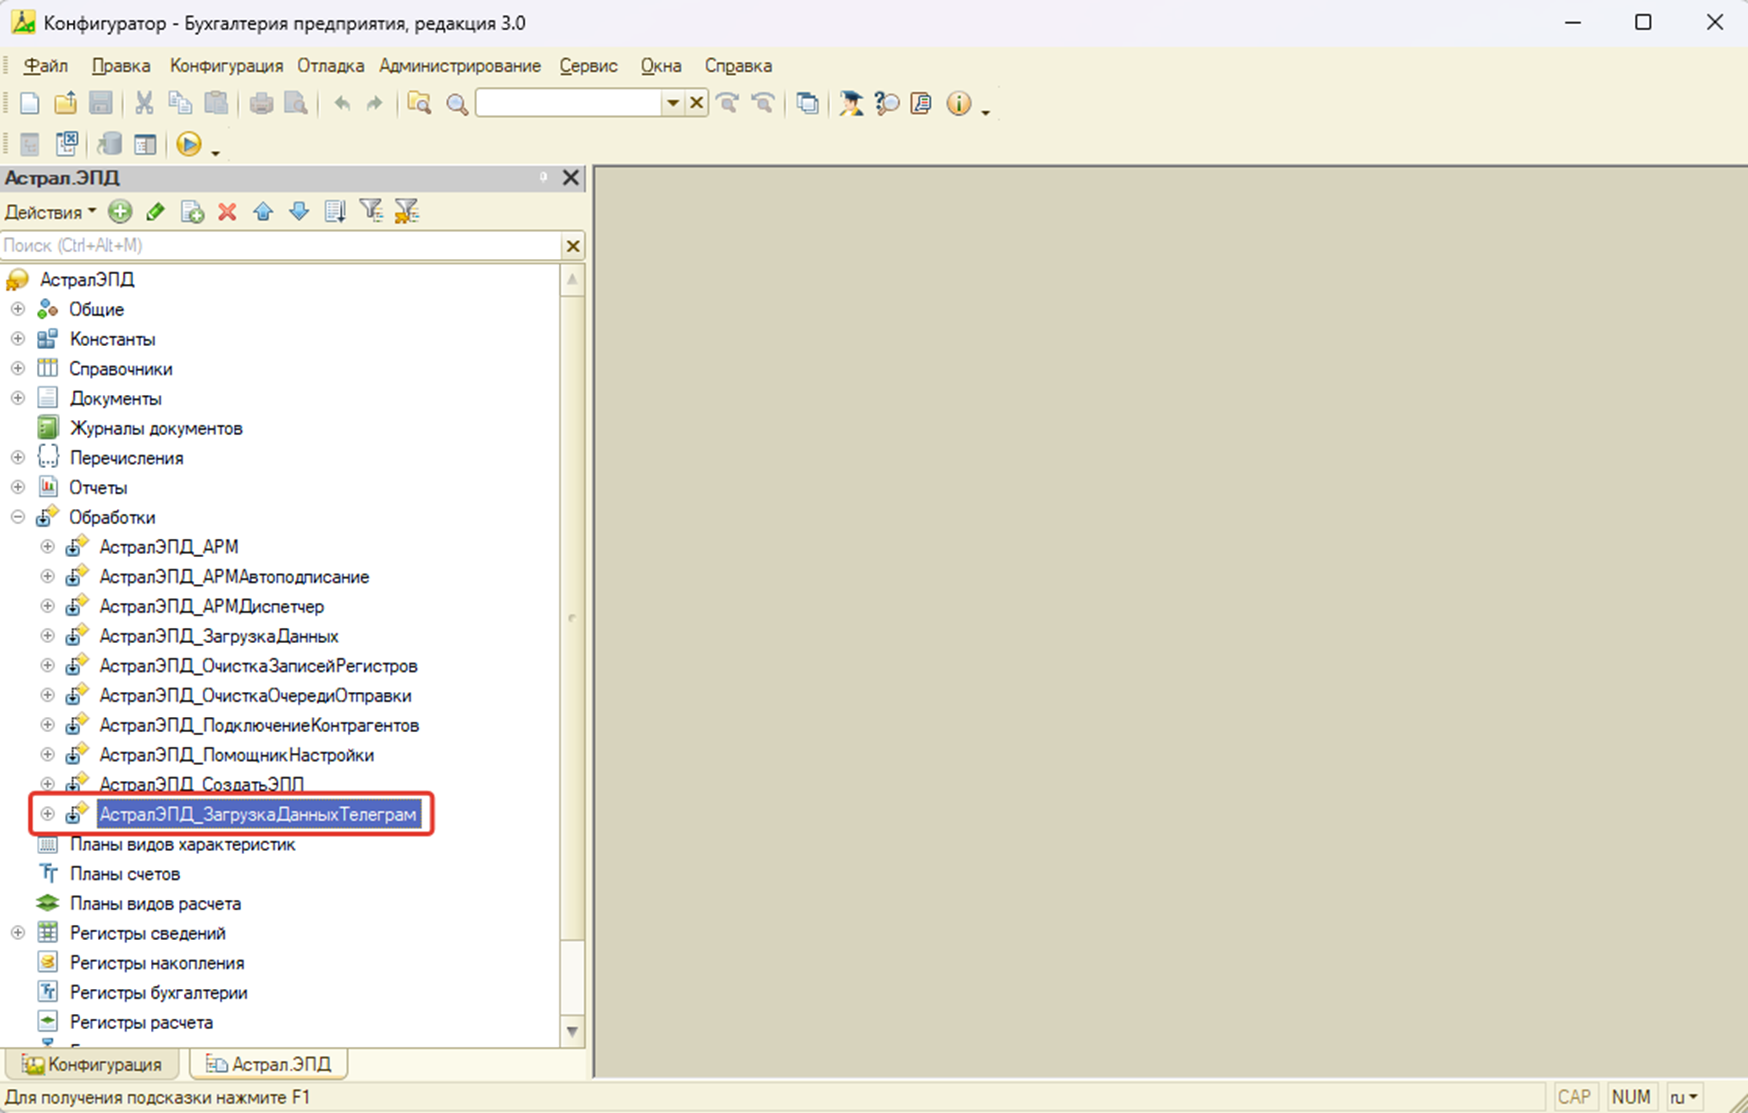Open the Файл menu
The image size is (1748, 1113).
[x=45, y=66]
